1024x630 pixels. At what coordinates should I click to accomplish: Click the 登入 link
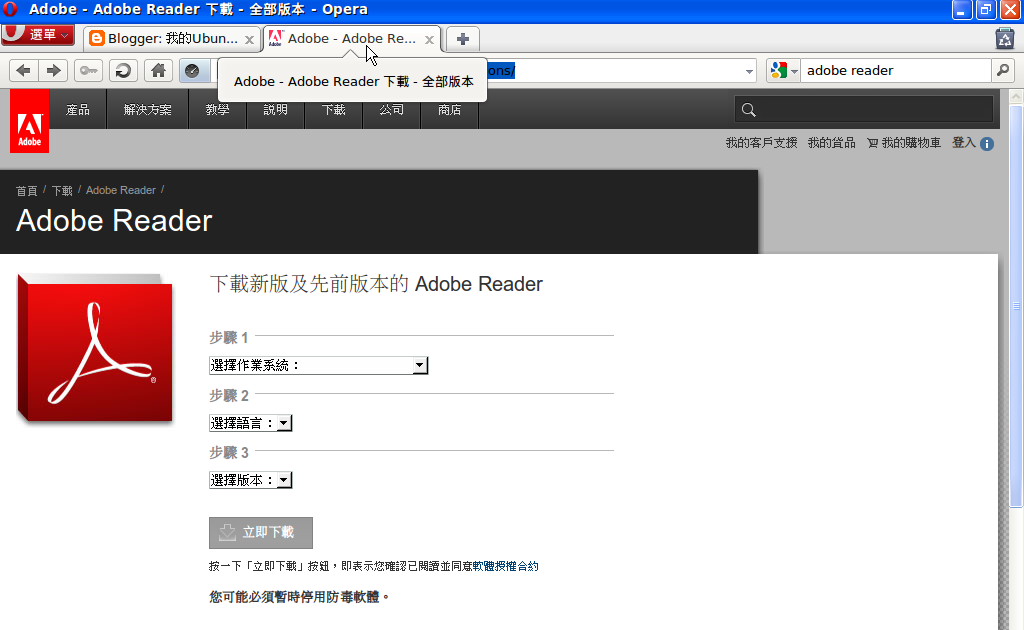tap(964, 143)
